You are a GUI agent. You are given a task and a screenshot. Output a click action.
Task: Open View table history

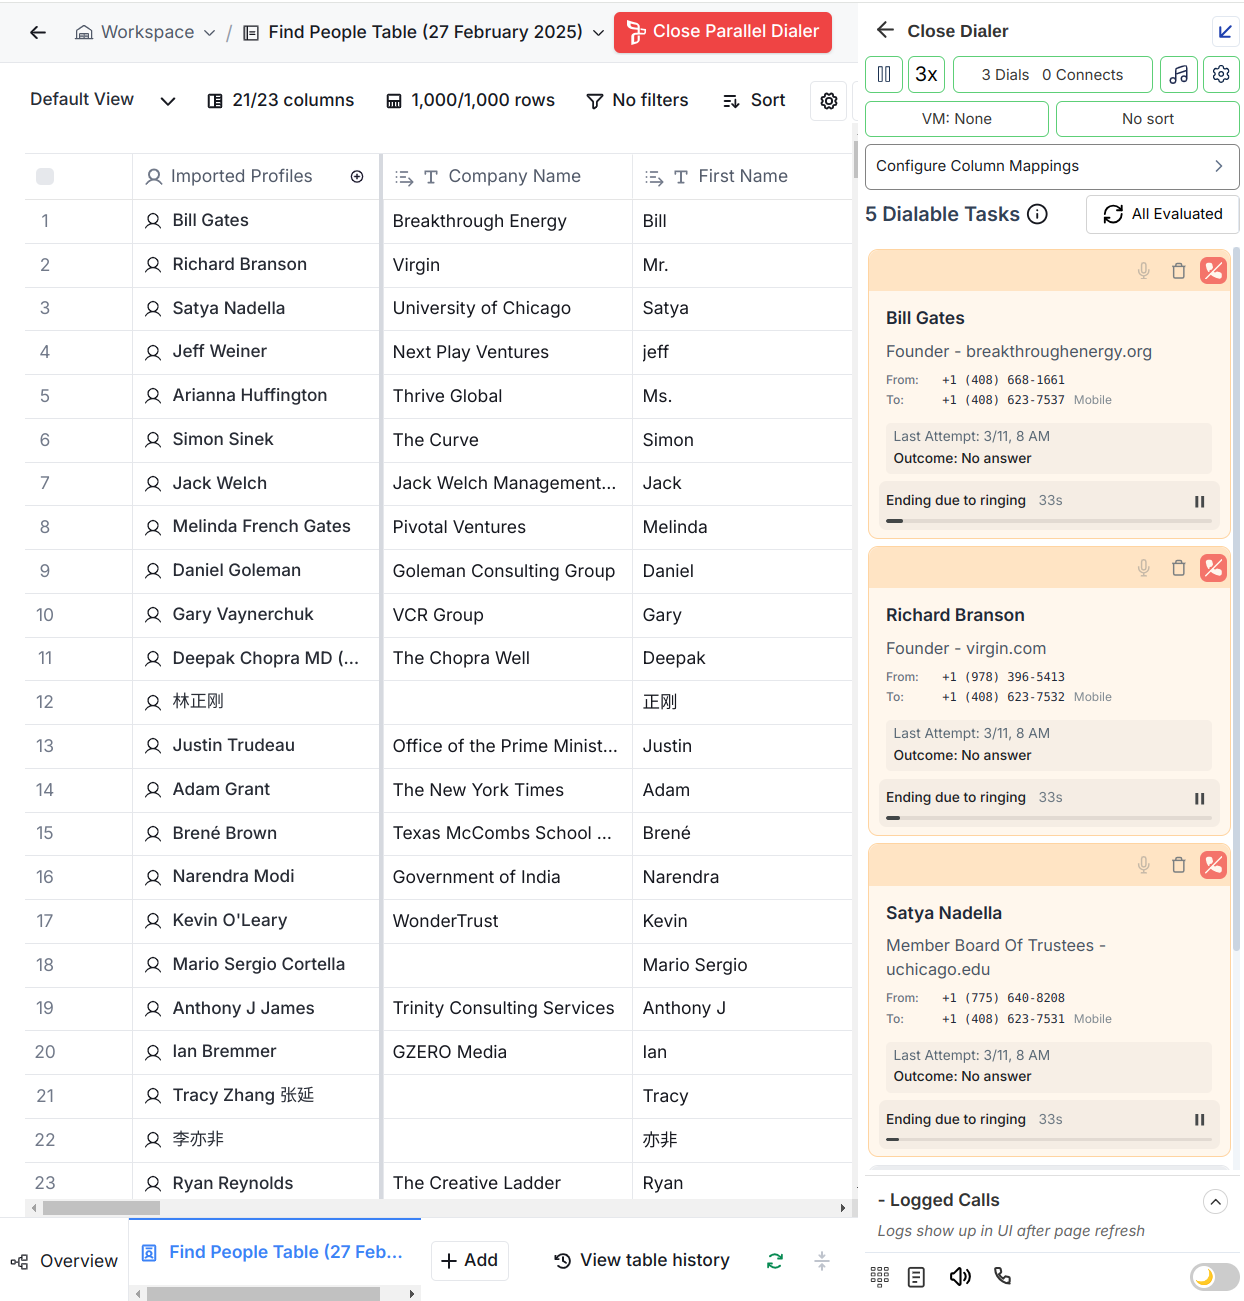click(x=642, y=1260)
